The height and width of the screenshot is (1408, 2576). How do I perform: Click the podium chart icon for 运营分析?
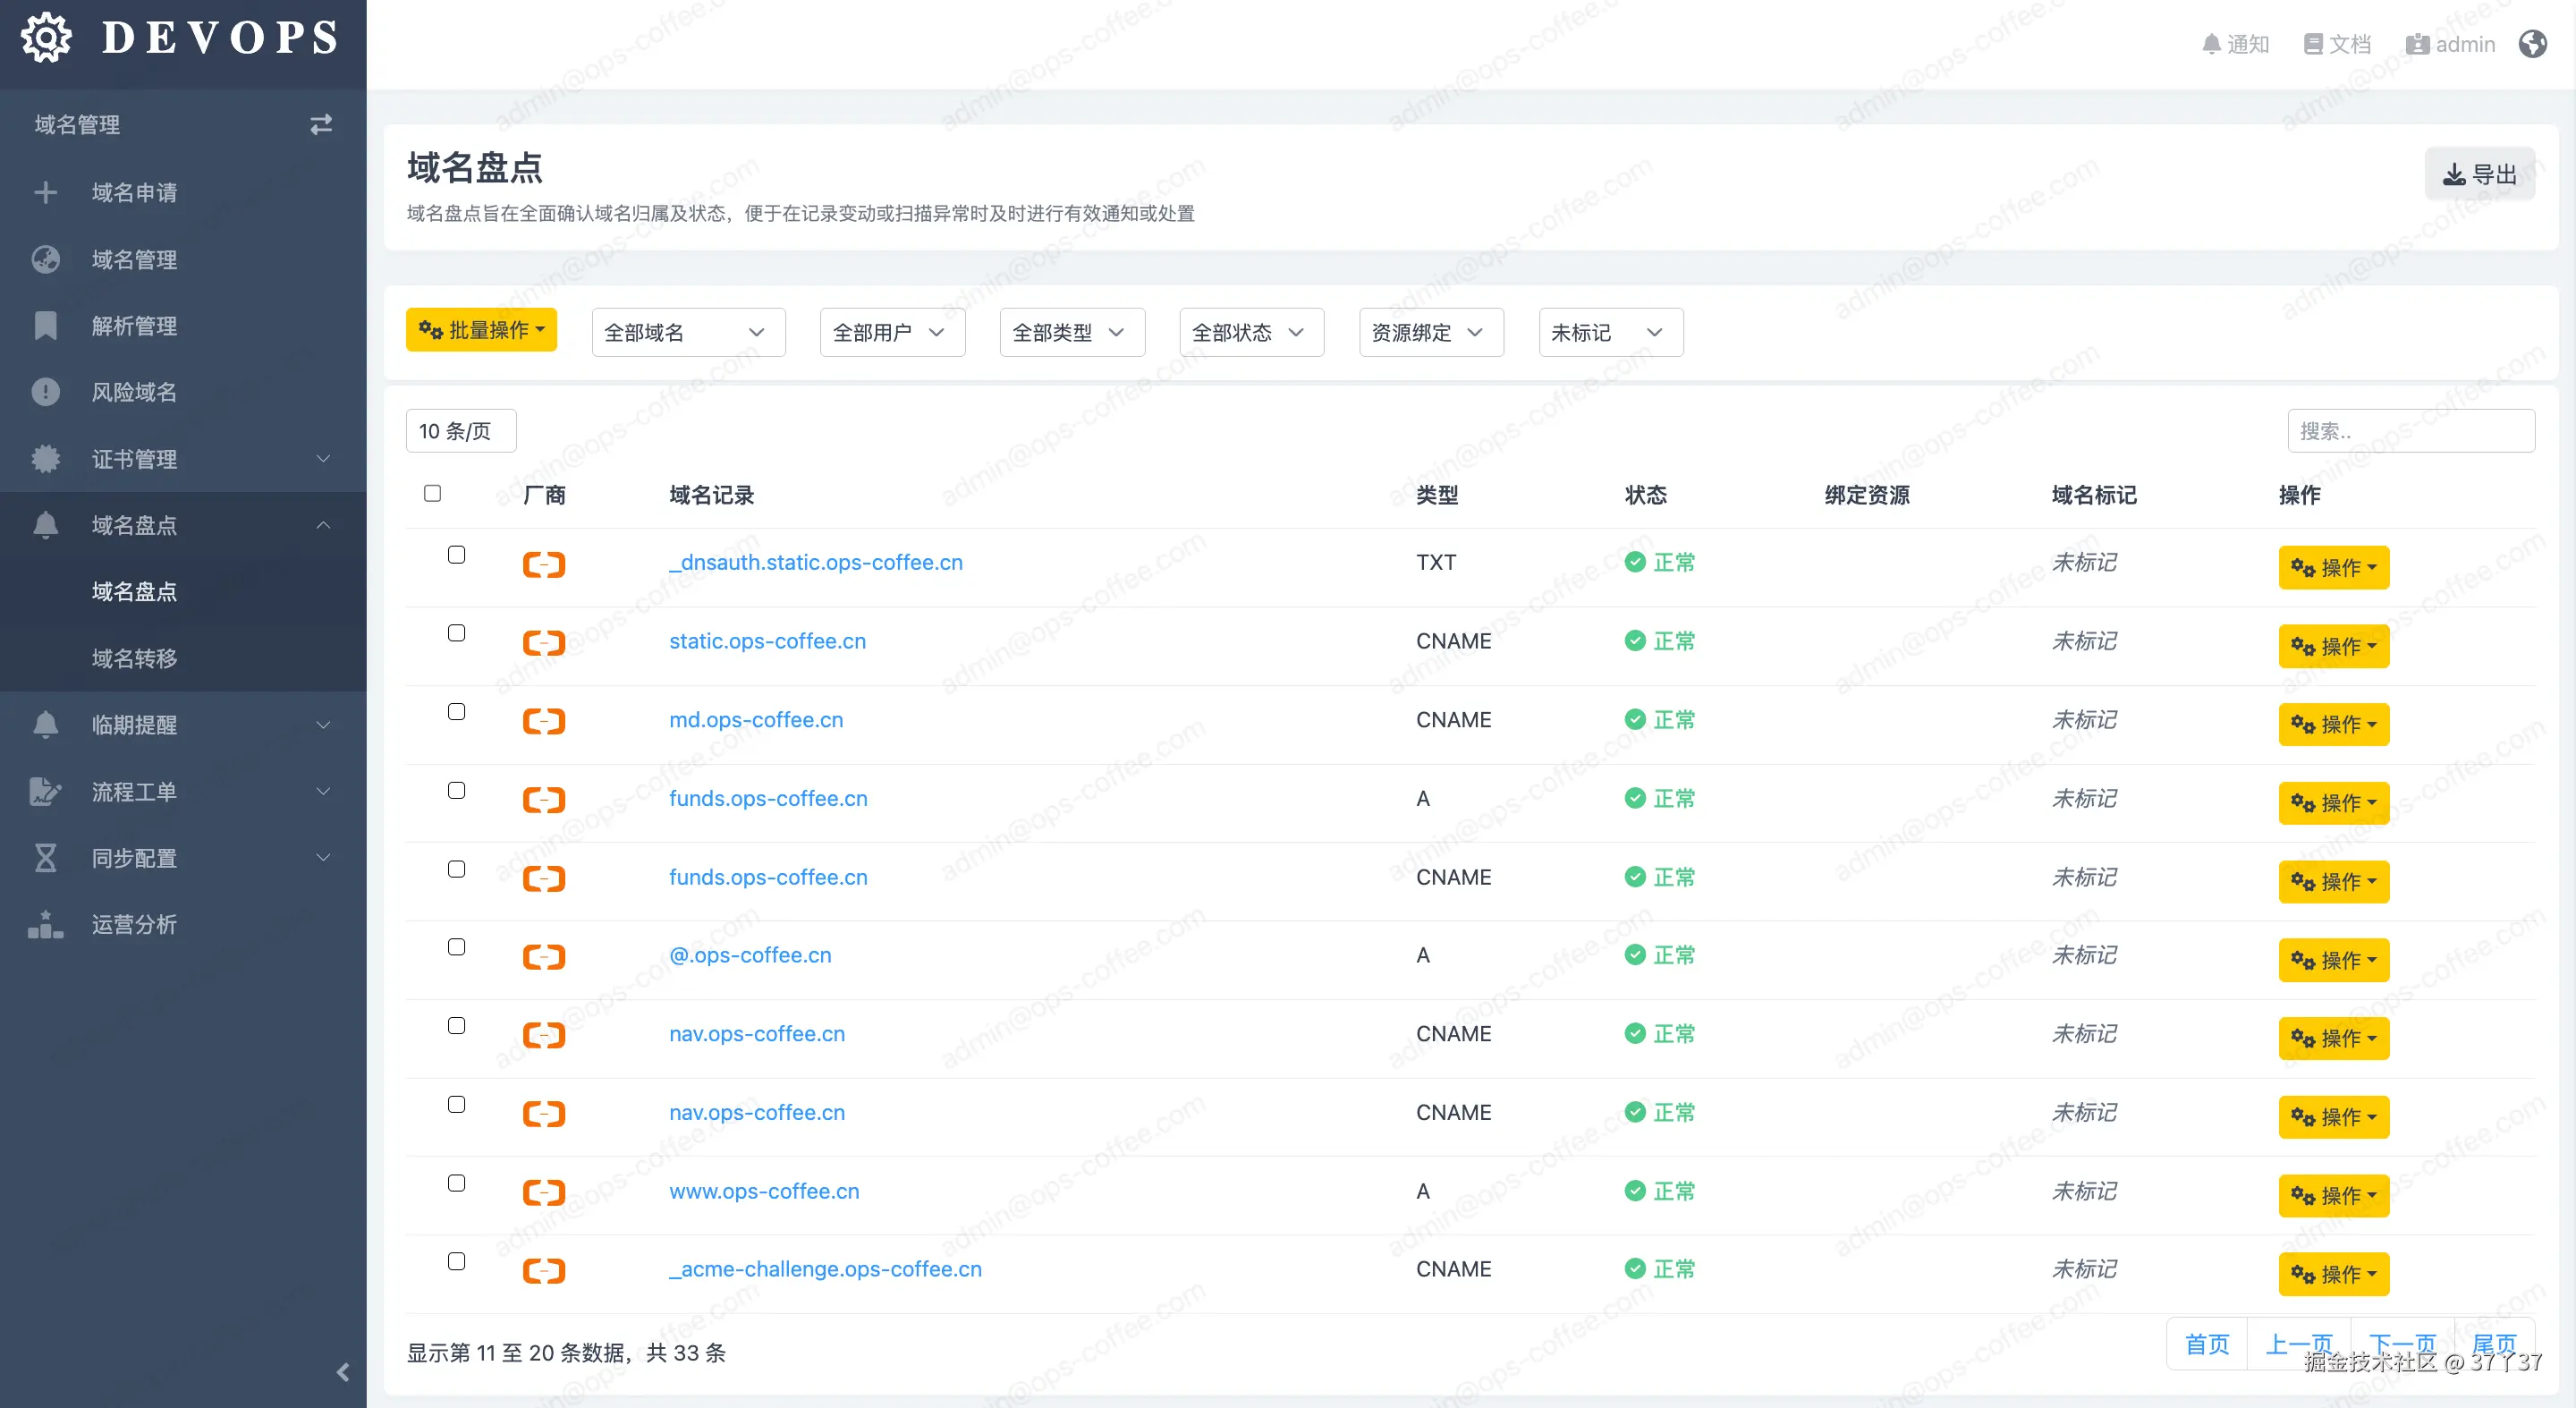[x=45, y=924]
